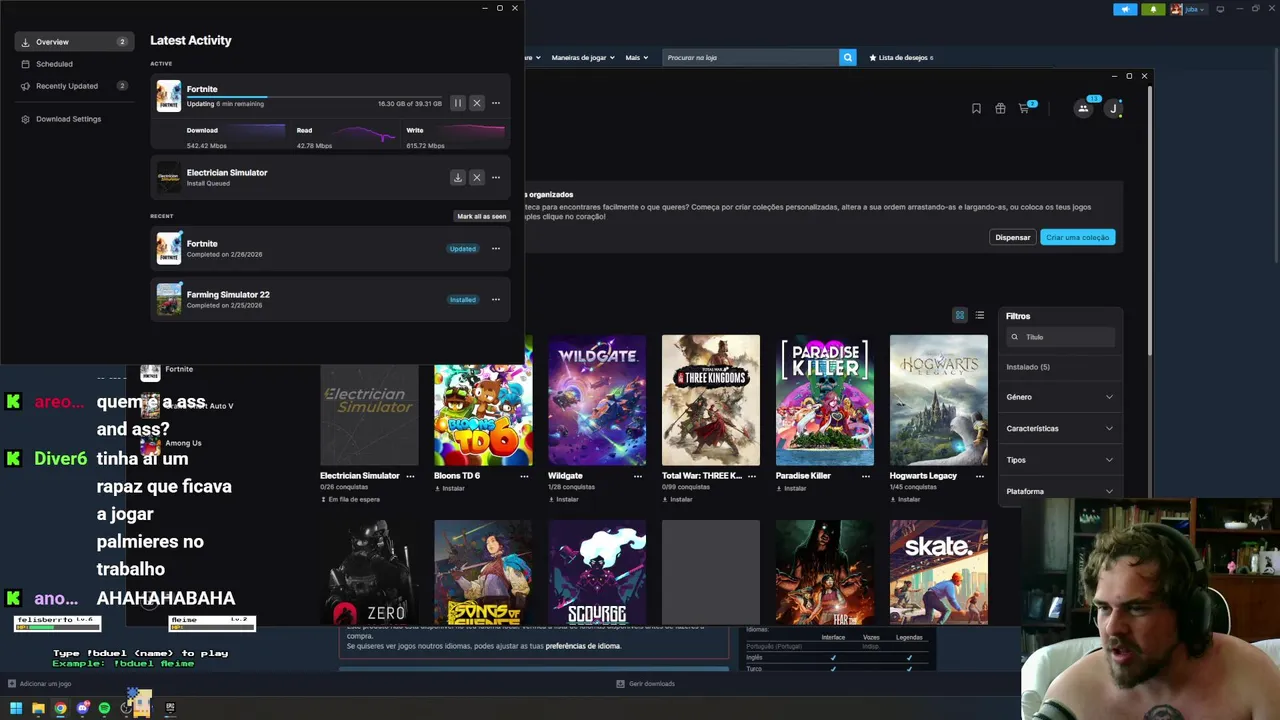Click the Updated badge for Fortnite
This screenshot has height=720, width=1280.
463,249
